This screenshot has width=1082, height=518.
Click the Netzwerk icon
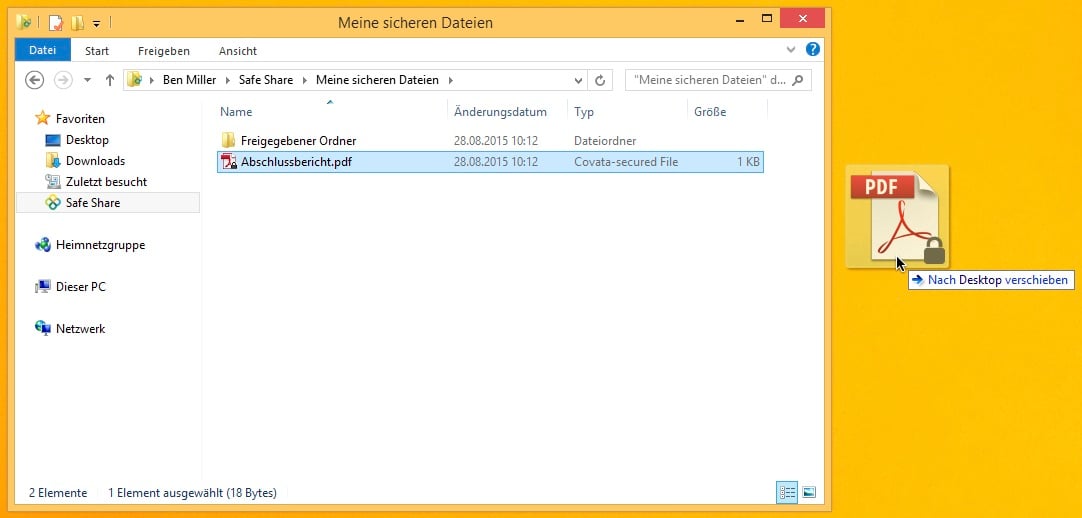43,329
